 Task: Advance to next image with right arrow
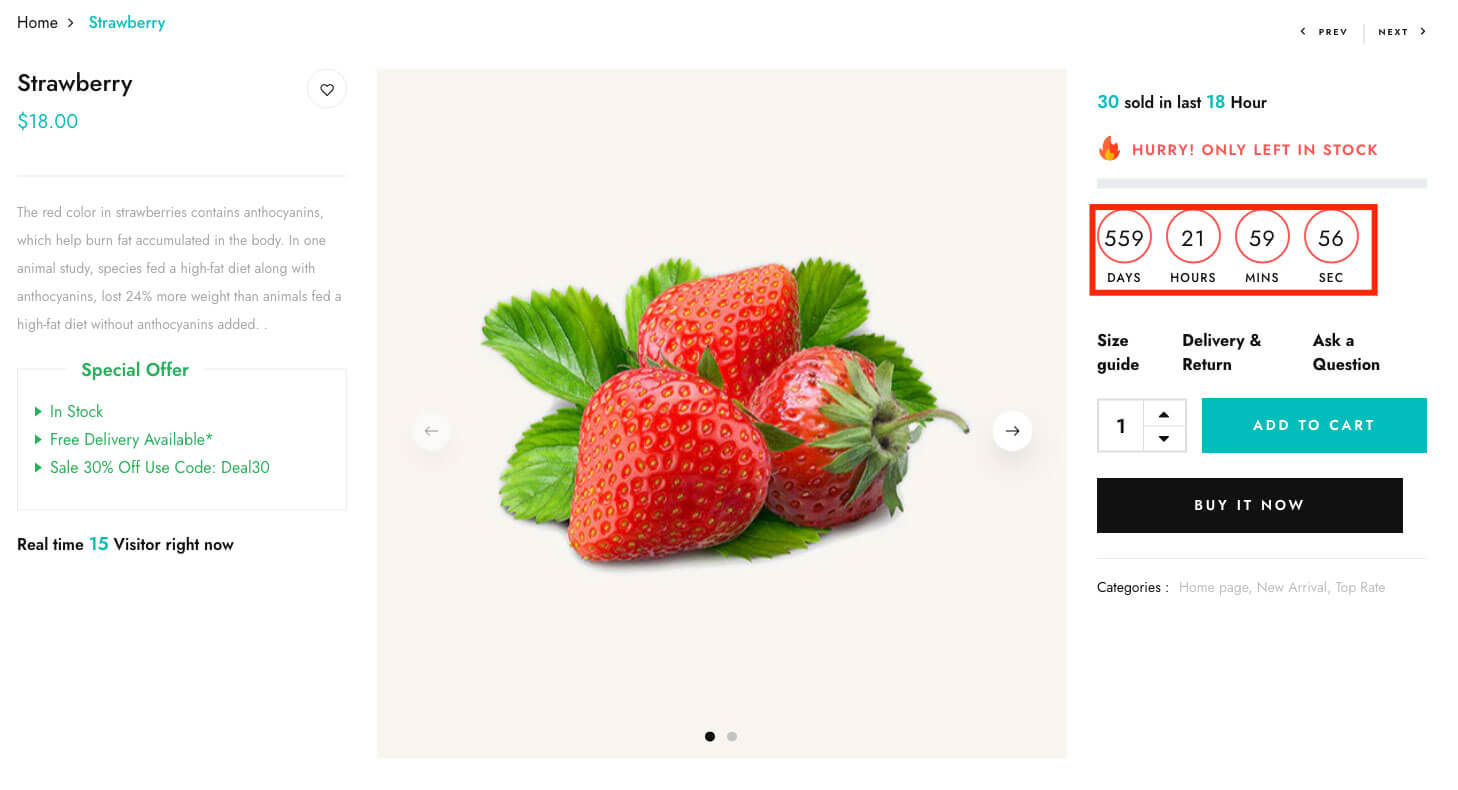[1012, 431]
